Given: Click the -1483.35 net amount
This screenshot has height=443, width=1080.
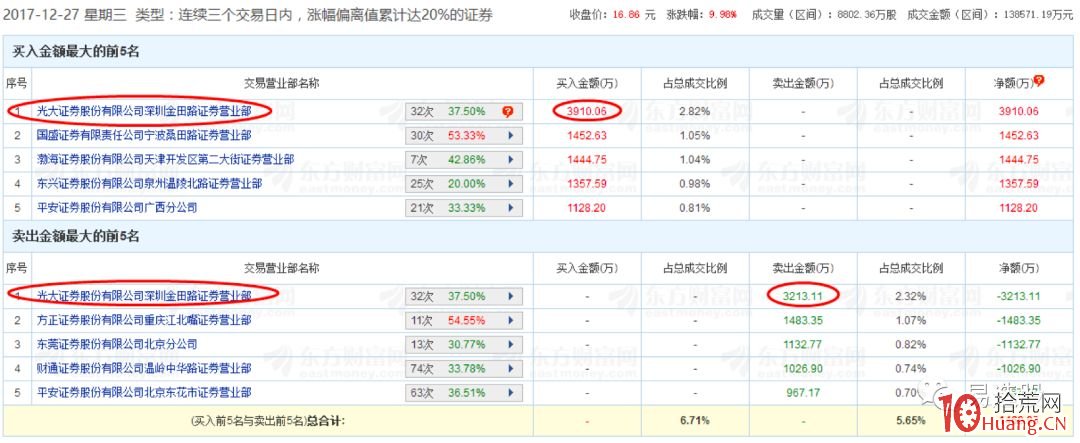Looking at the screenshot, I should click(x=1017, y=320).
